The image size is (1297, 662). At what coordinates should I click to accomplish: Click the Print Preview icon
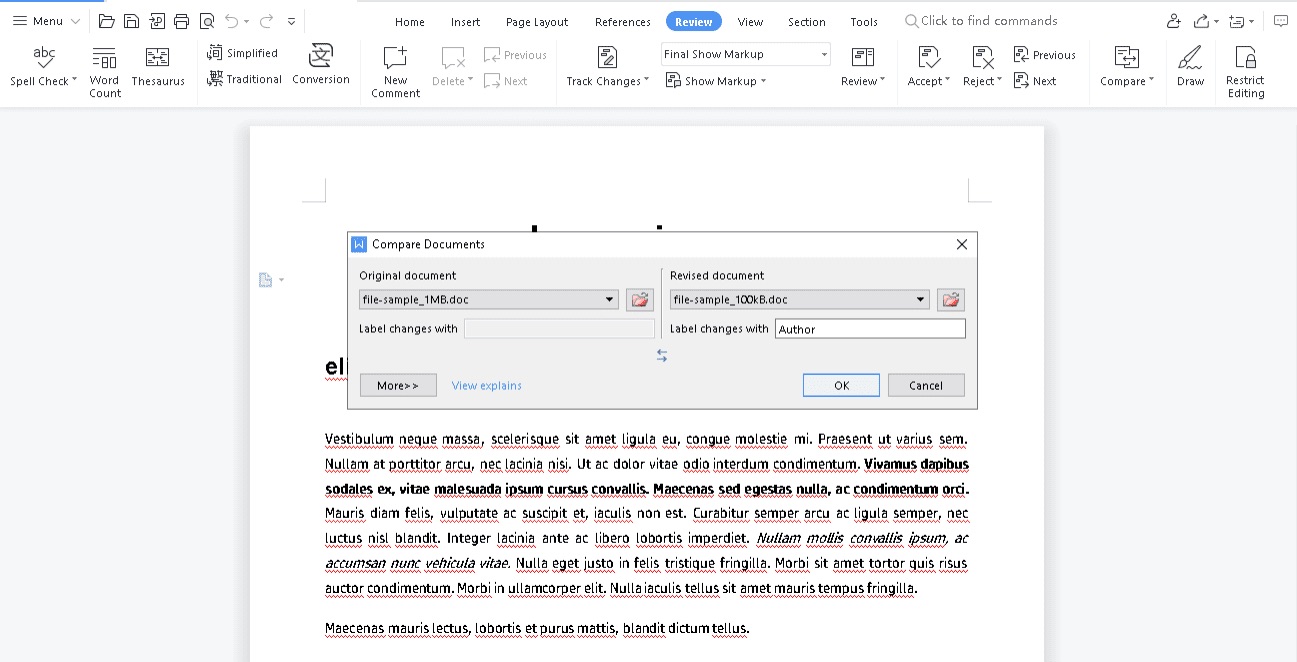[x=206, y=21]
